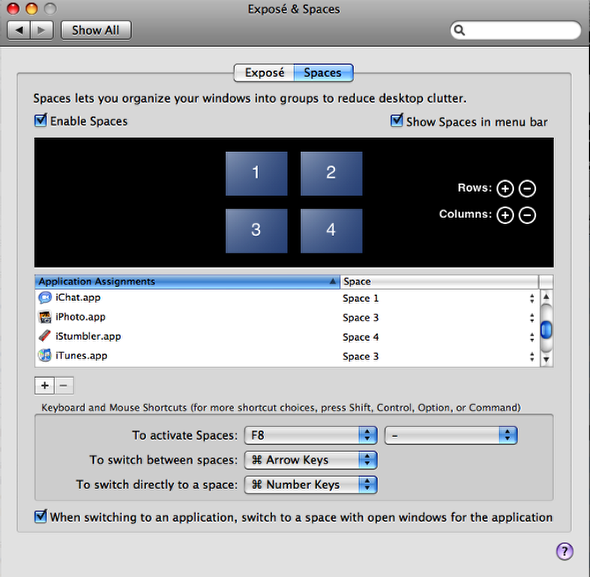Select the iStumbler.app icon in the list
The width and height of the screenshot is (590, 577).
pos(45,336)
